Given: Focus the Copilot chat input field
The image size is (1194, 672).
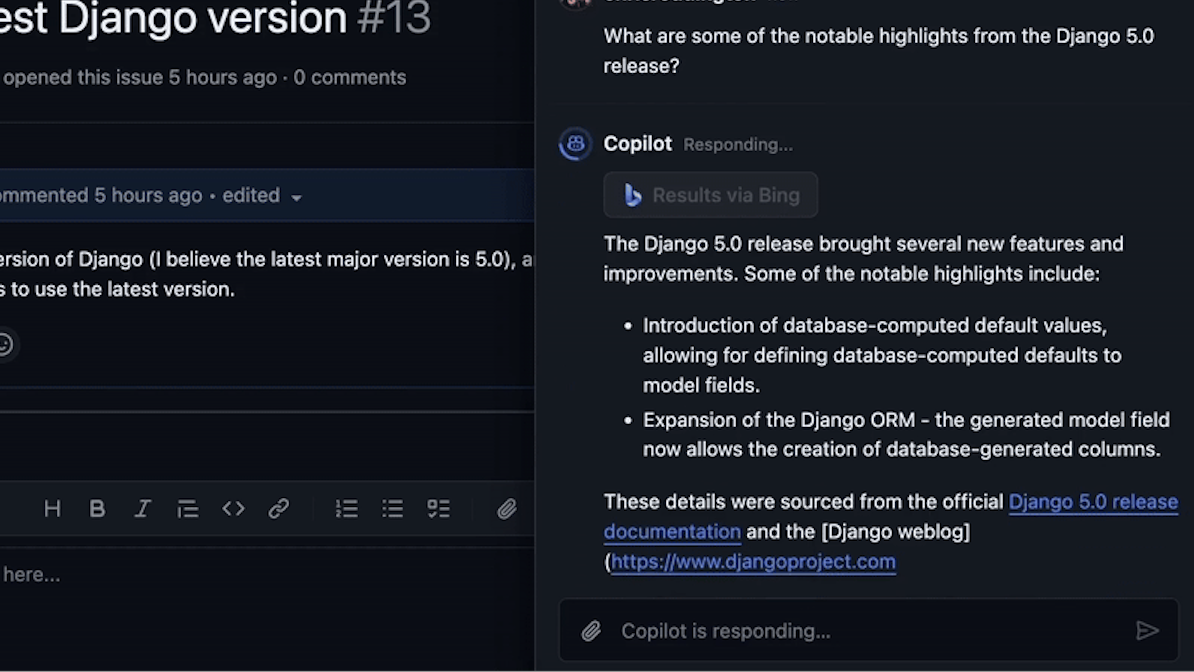Looking at the screenshot, I should pyautogui.click(x=868, y=631).
